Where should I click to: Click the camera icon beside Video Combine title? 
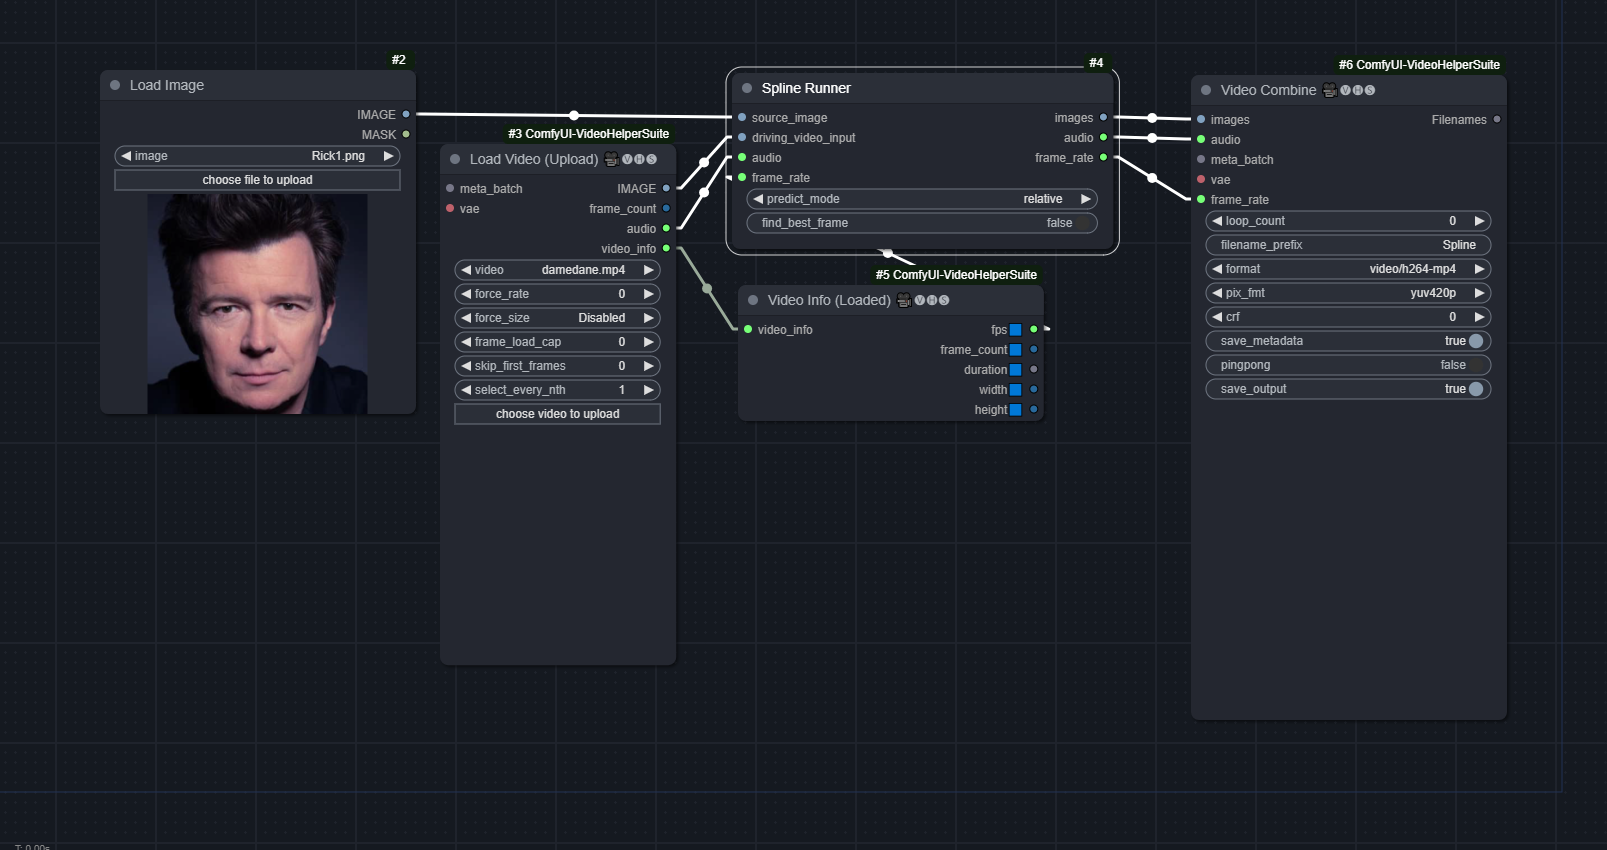coord(1330,90)
